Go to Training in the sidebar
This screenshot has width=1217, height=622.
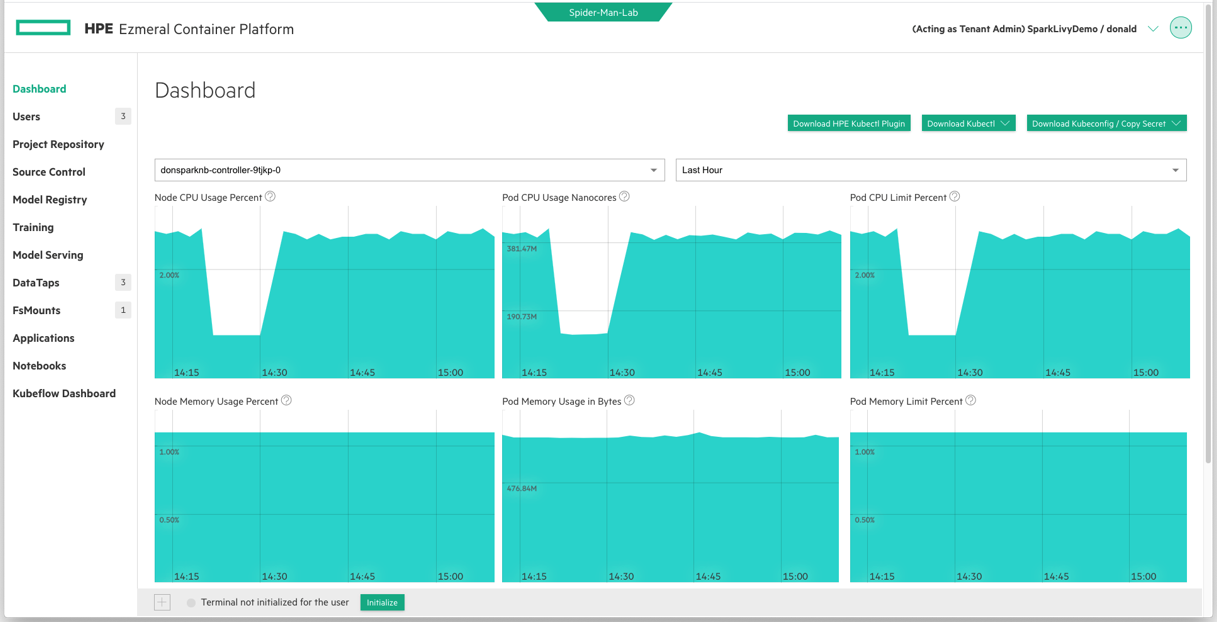pos(33,227)
